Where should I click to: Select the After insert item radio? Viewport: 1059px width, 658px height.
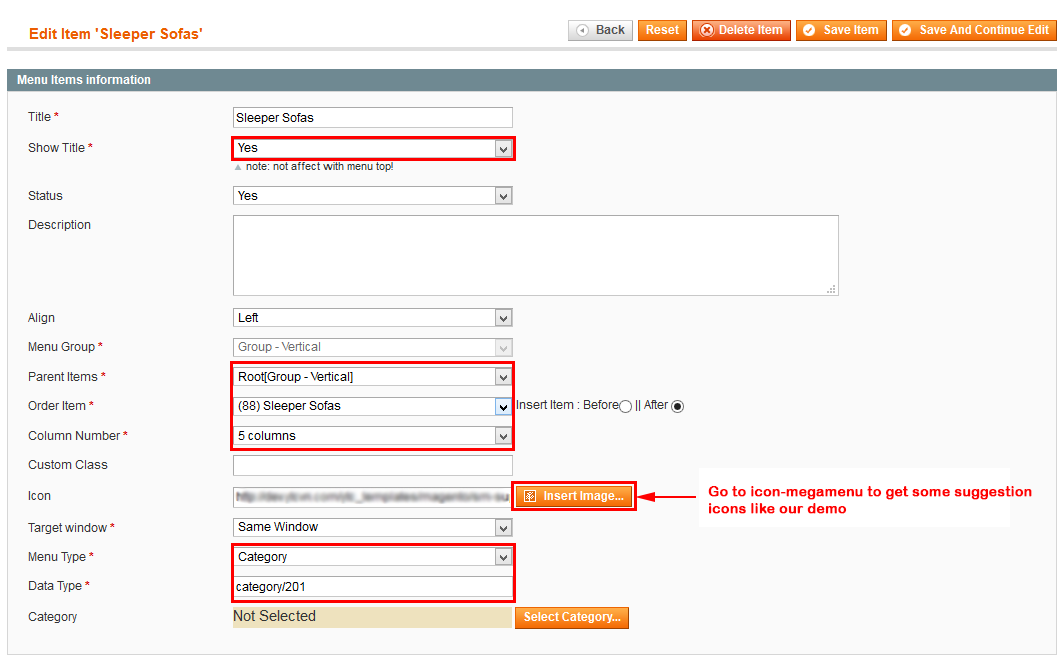click(x=678, y=406)
